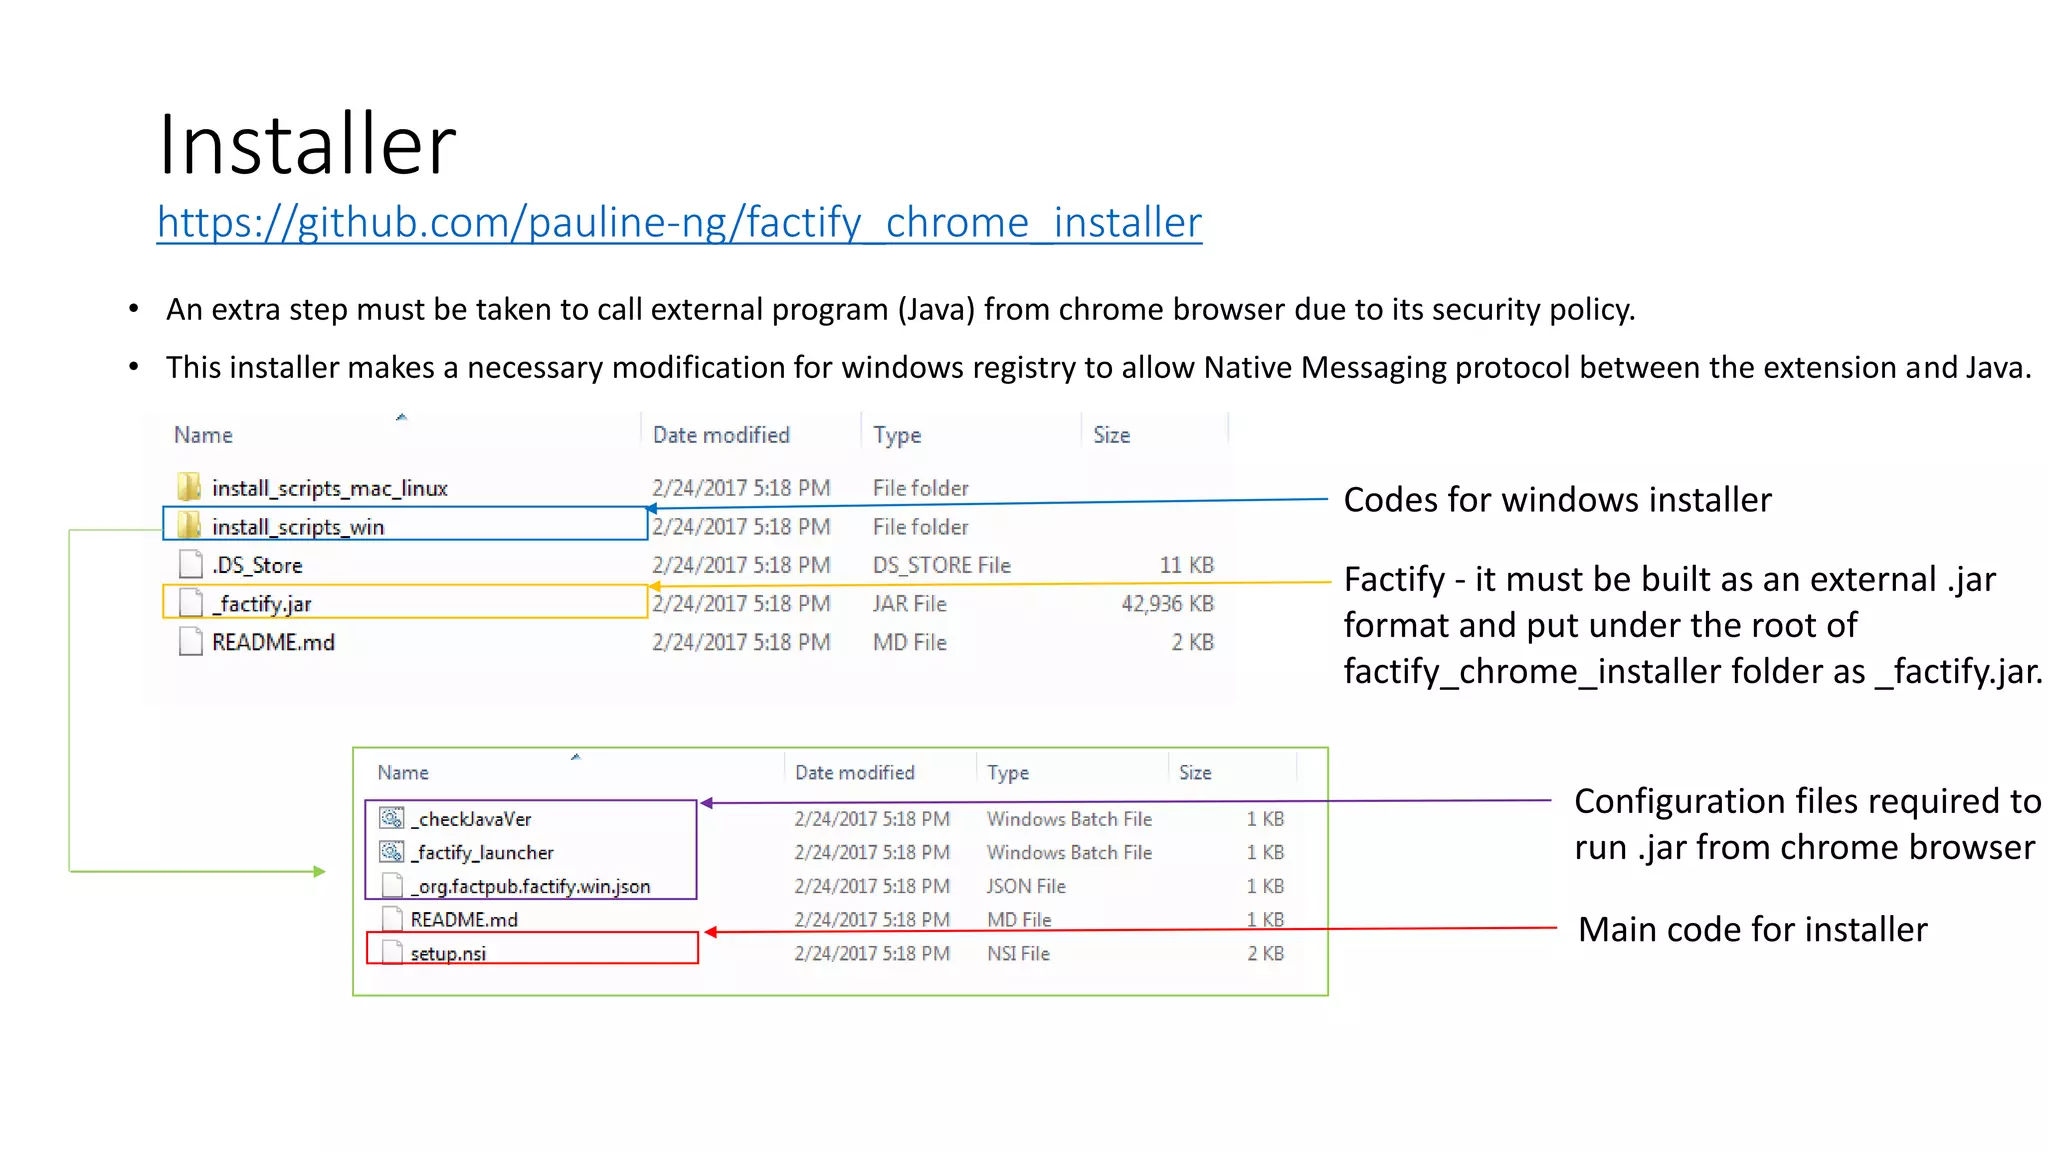Sort lower listing by Size column

coord(1195,772)
